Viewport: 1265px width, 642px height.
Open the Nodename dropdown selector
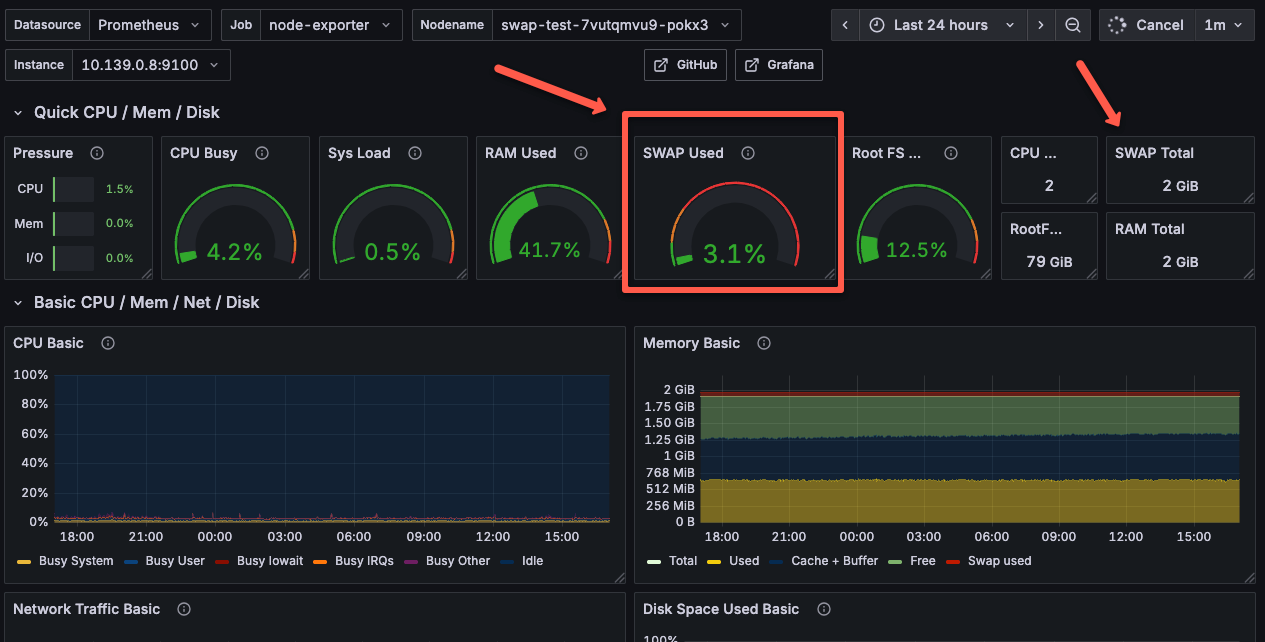[x=616, y=25]
